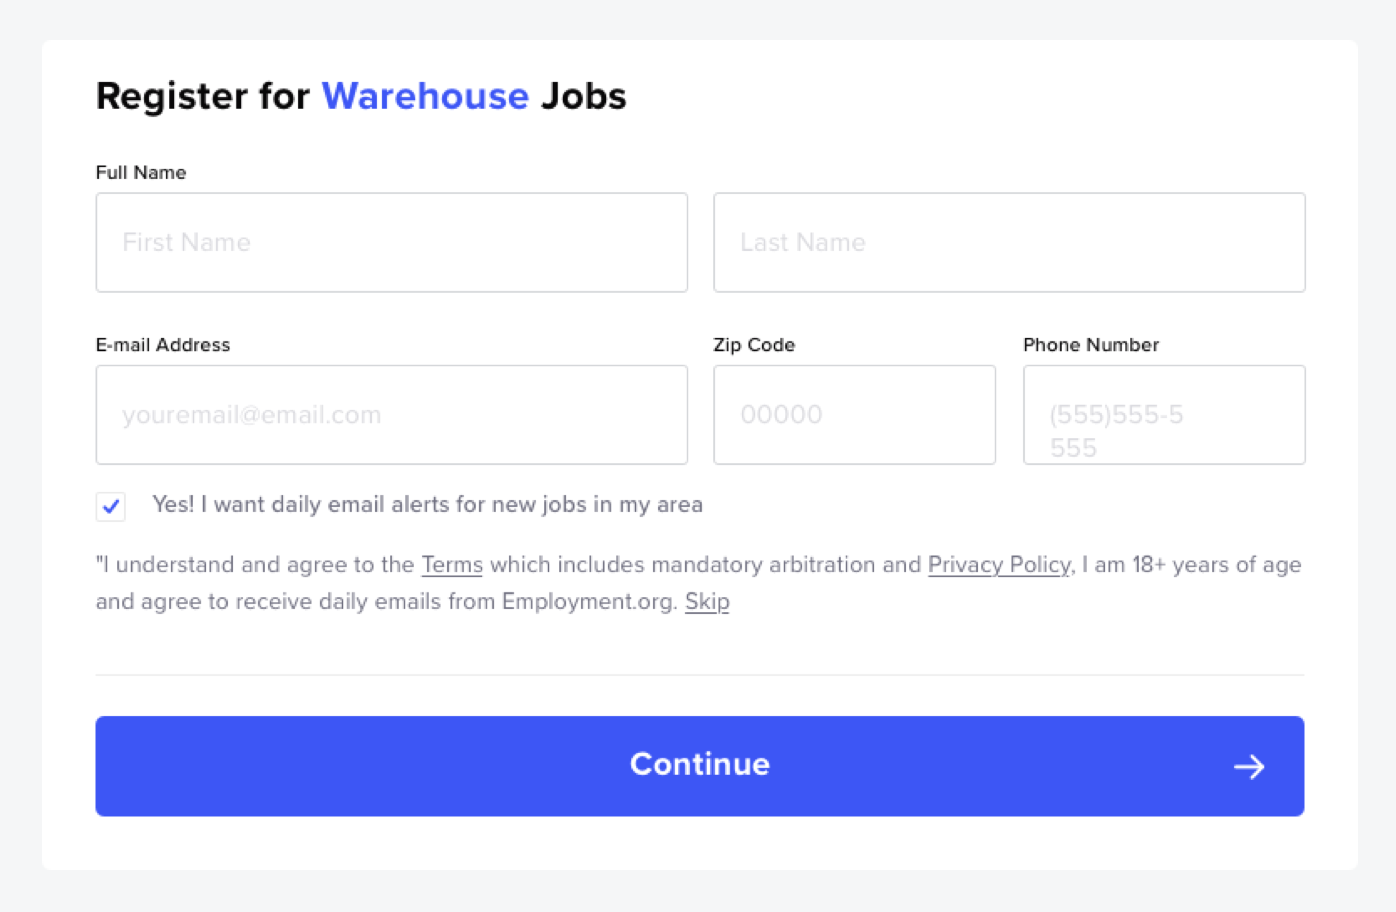This screenshot has height=912, width=1396.
Task: Open the Privacy Policy link
Action: 998,565
